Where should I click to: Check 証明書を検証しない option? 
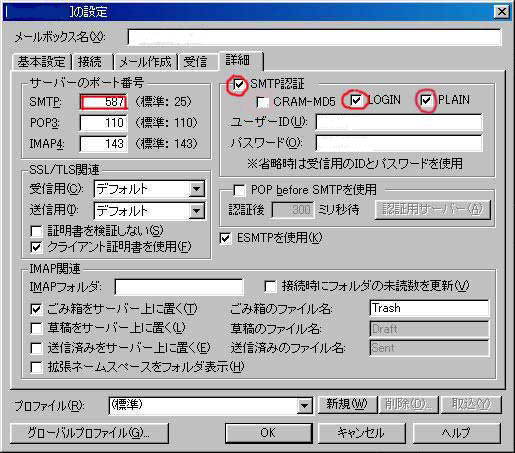coord(36,231)
